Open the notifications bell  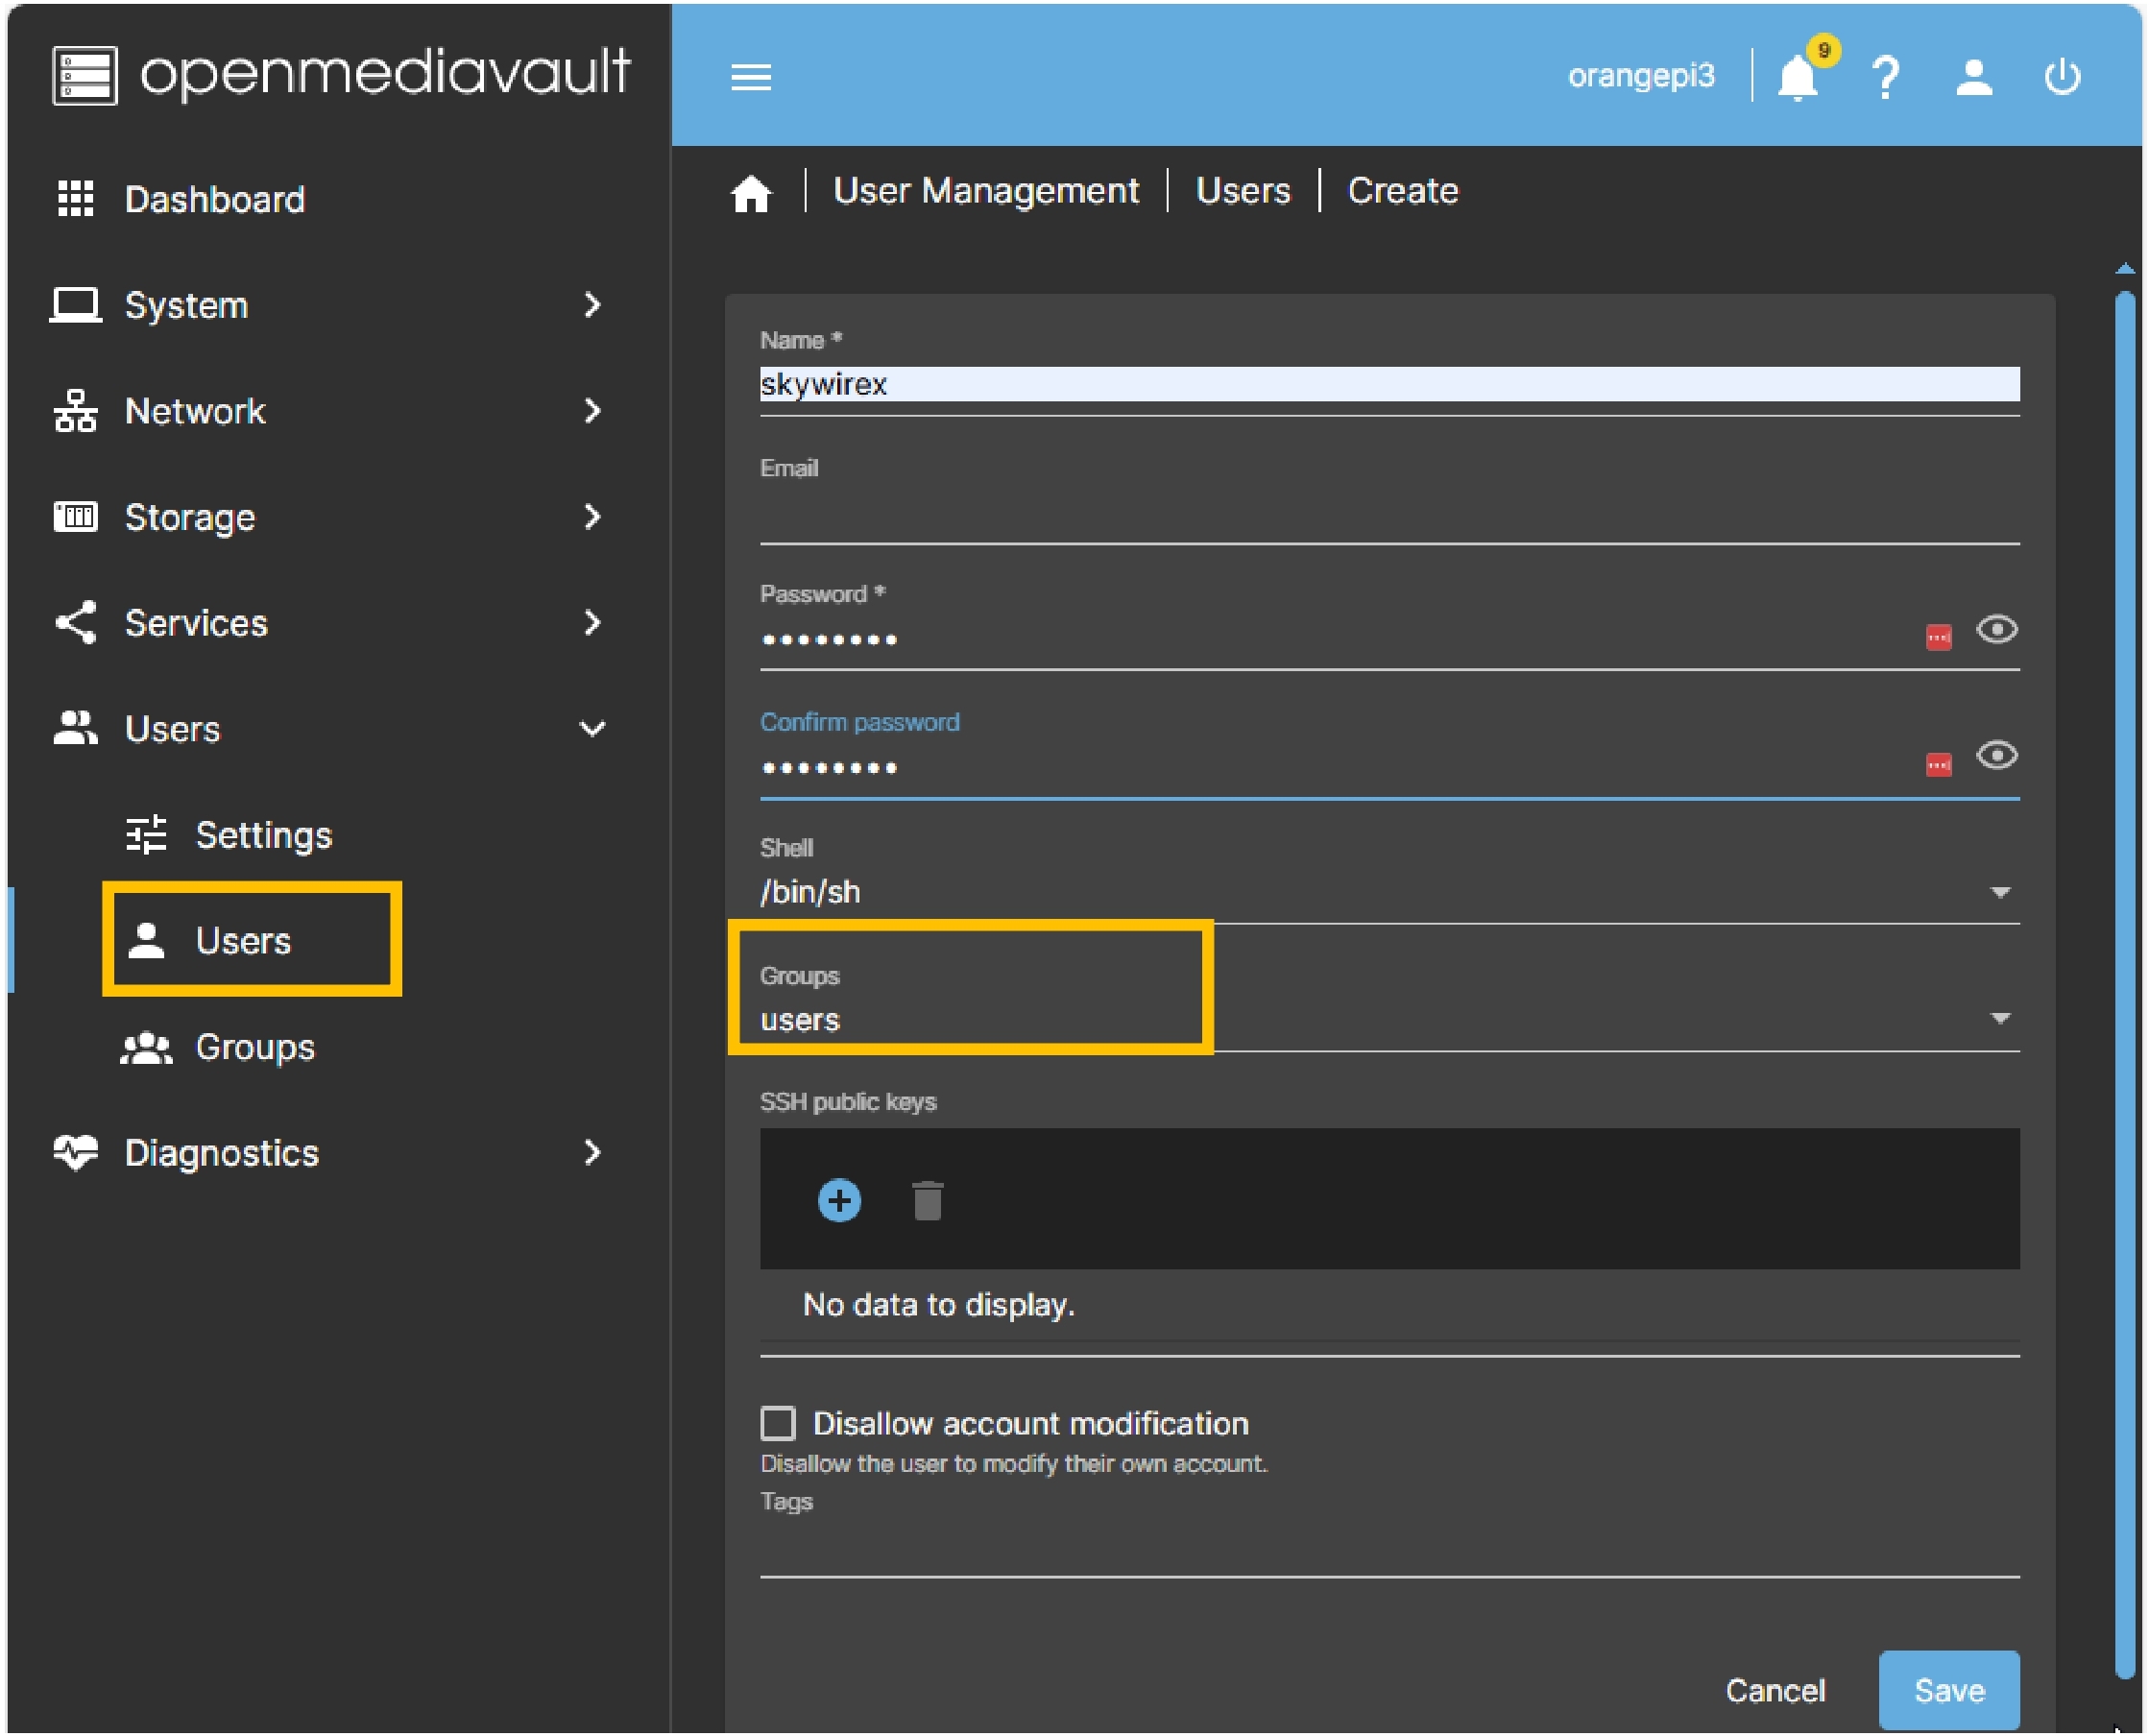(1797, 77)
